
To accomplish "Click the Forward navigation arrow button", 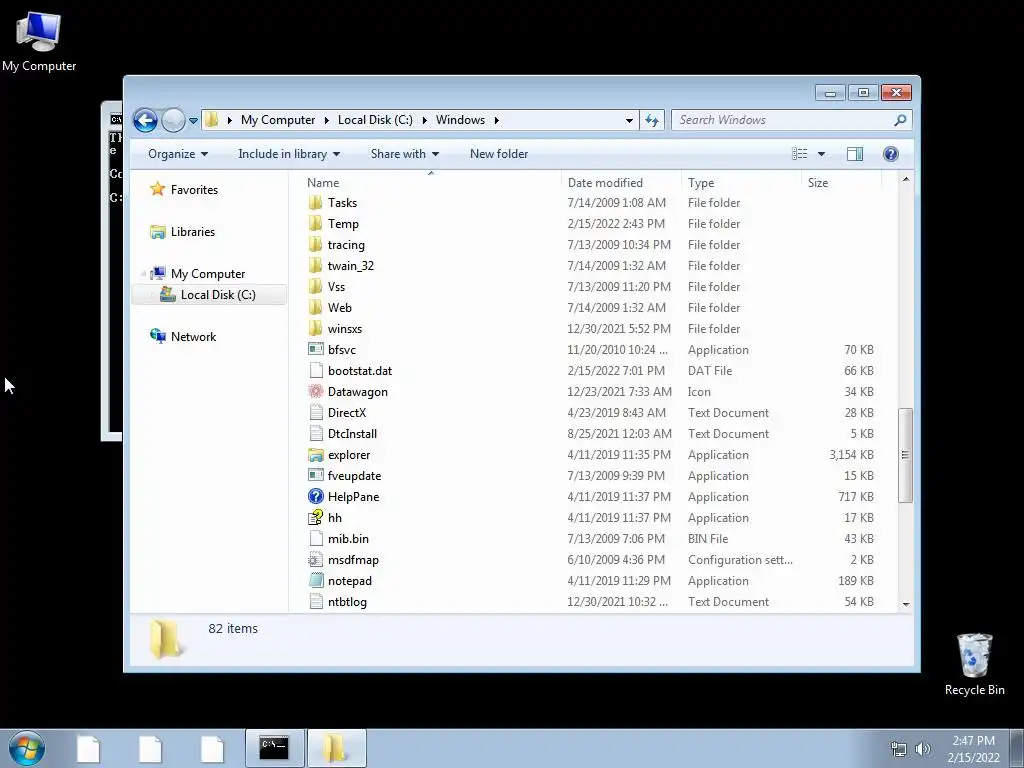I will [x=173, y=120].
